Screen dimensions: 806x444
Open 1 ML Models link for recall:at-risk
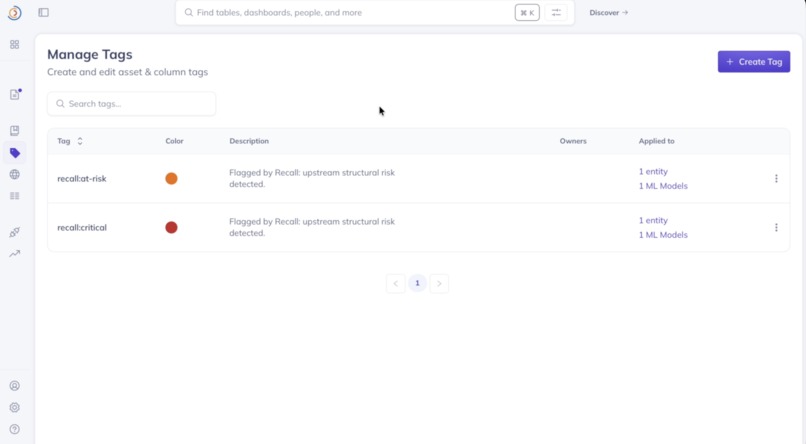point(663,186)
